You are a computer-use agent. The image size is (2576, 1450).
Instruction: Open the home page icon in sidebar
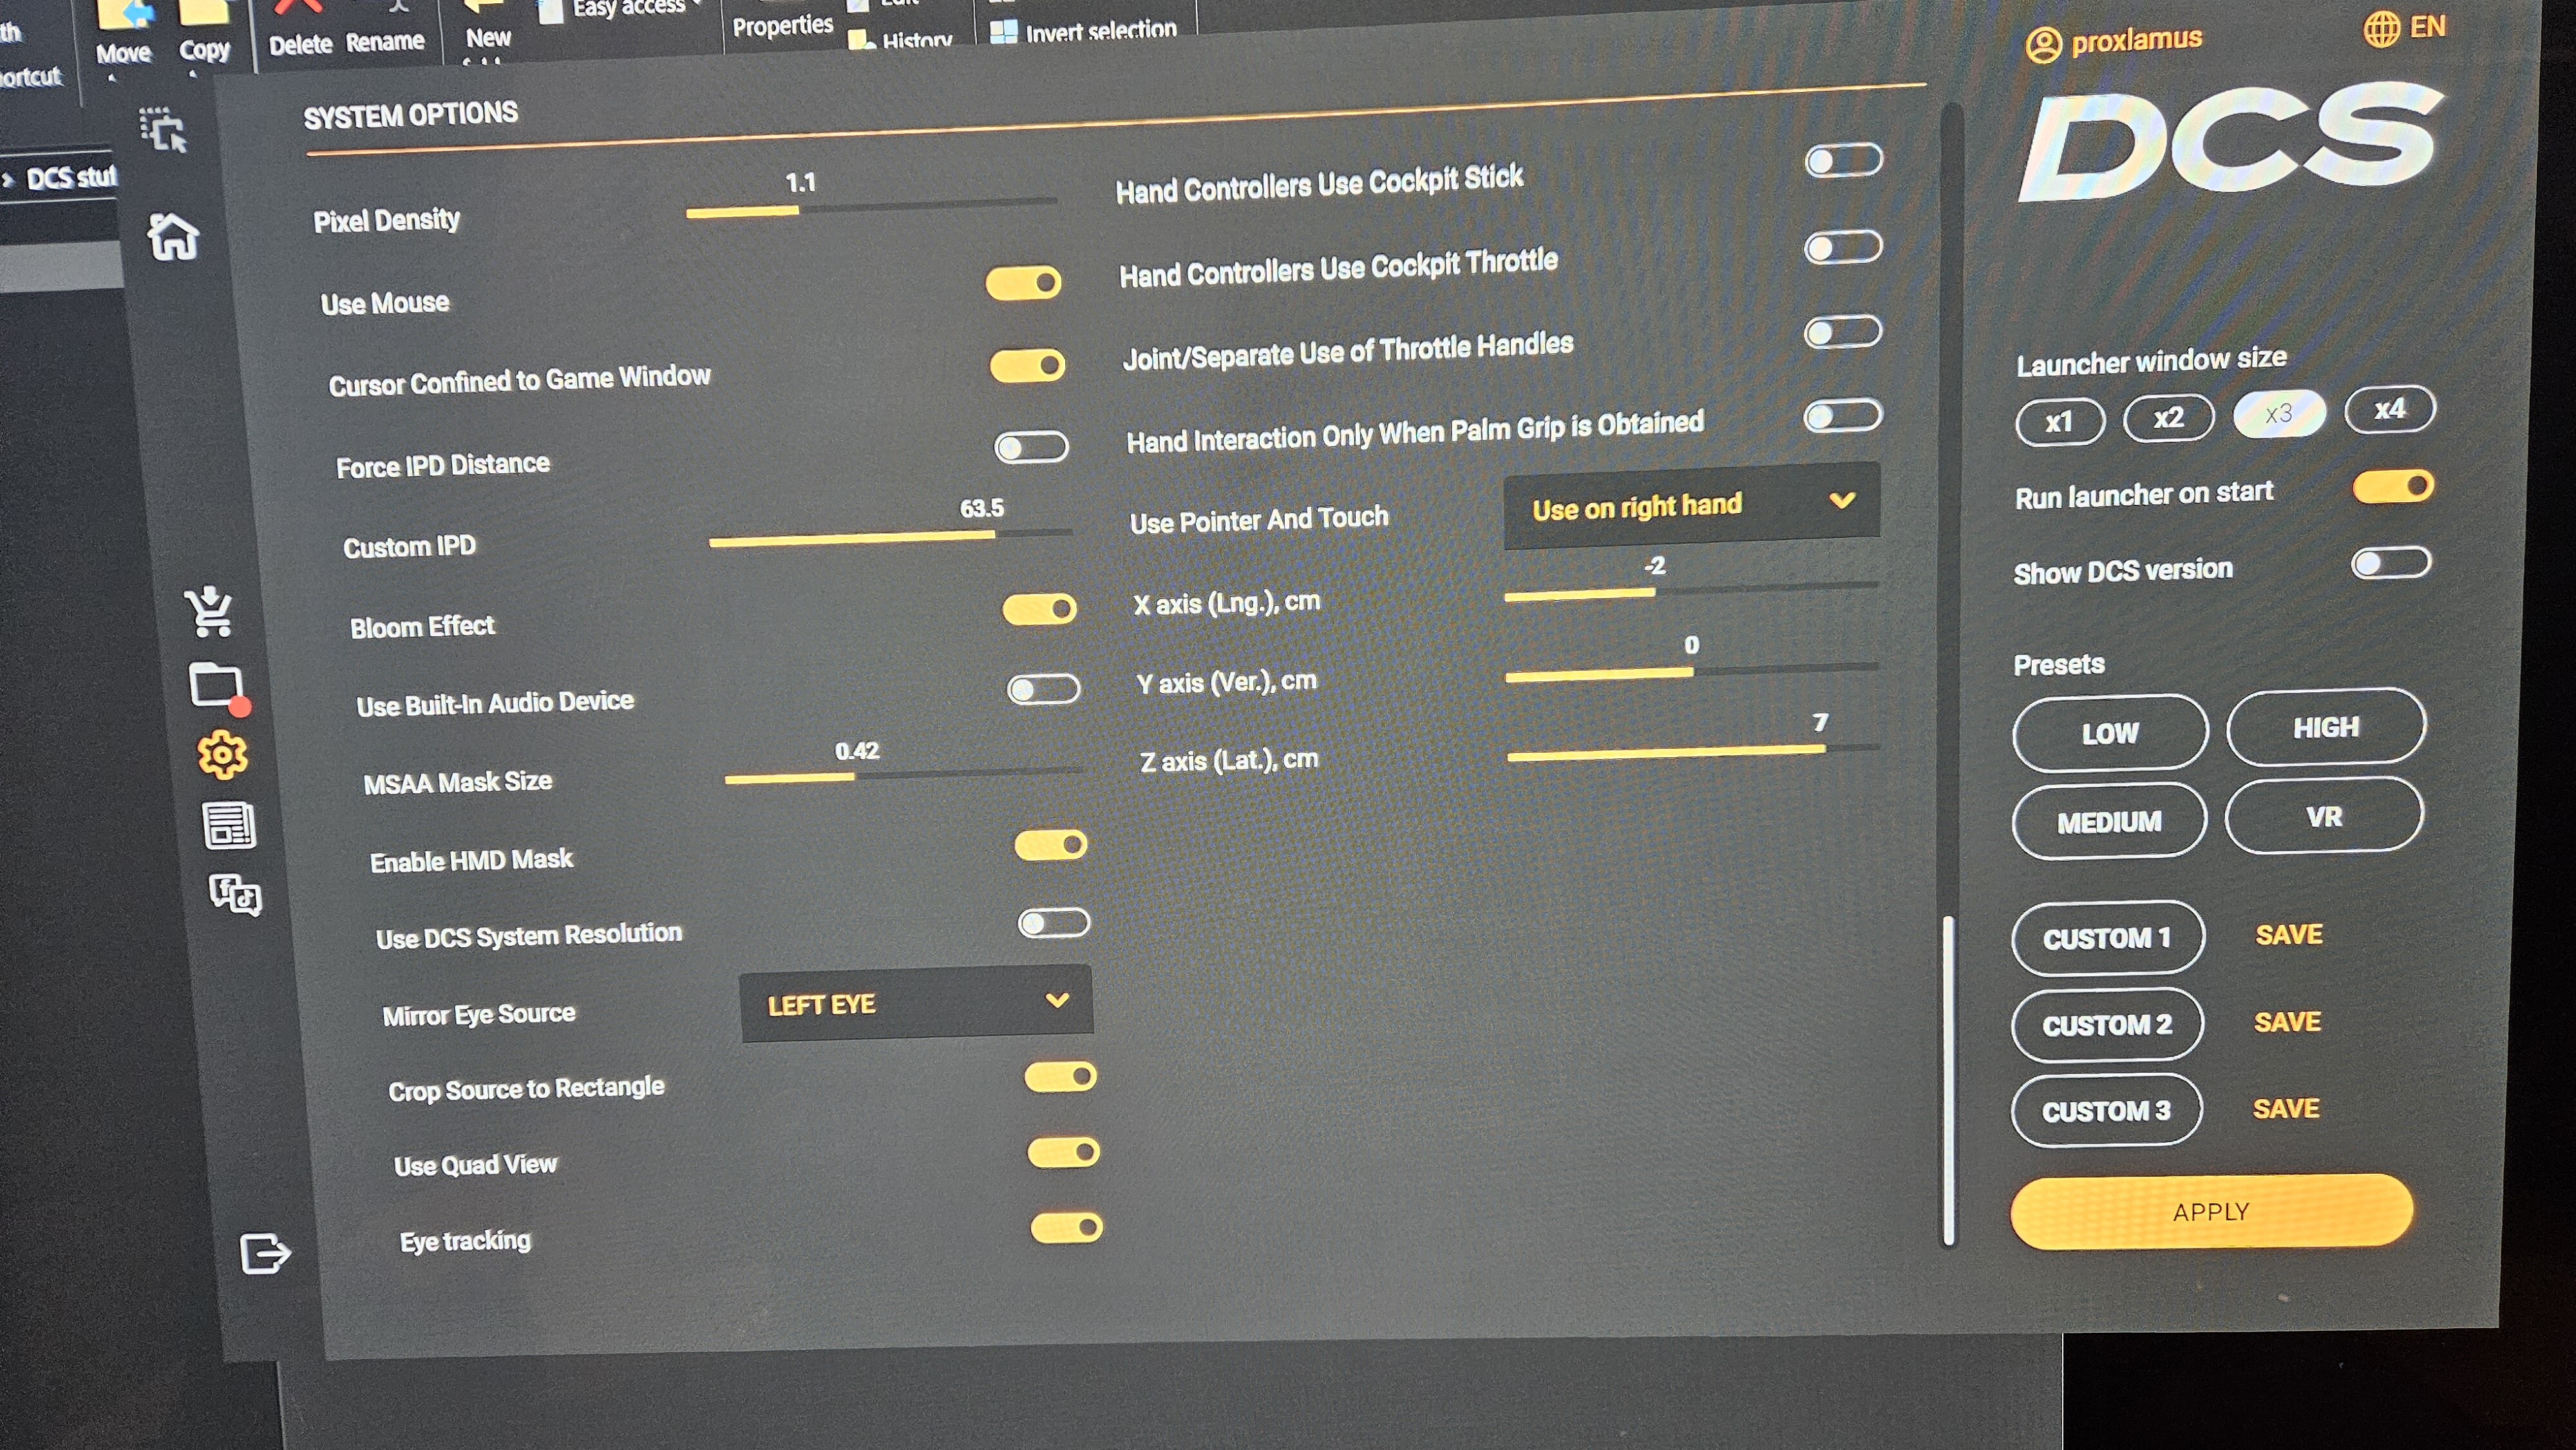point(173,238)
